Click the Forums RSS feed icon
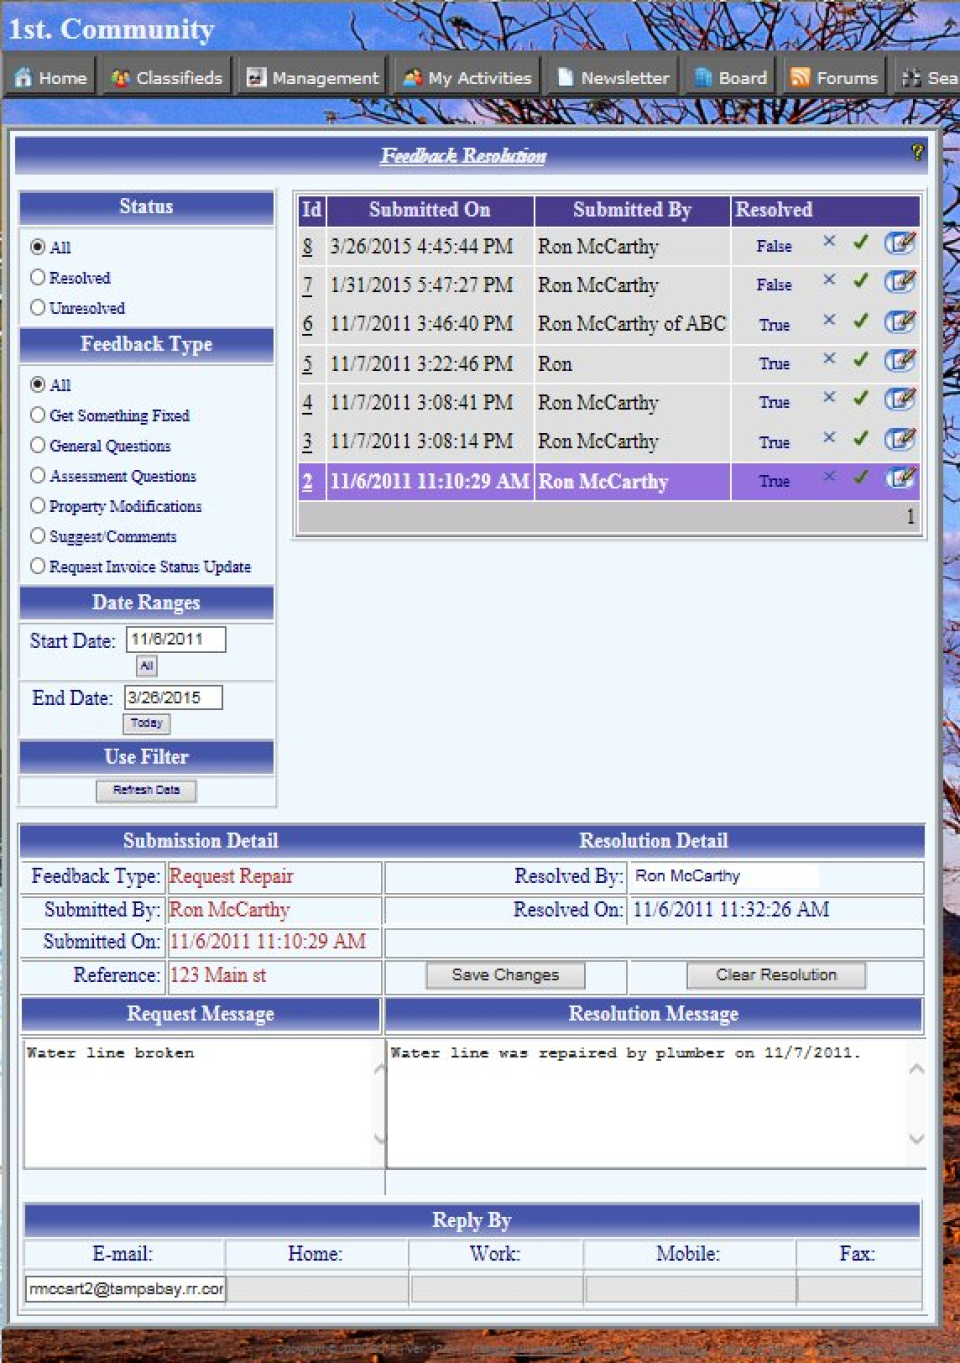The height and width of the screenshot is (1363, 960). click(x=800, y=75)
